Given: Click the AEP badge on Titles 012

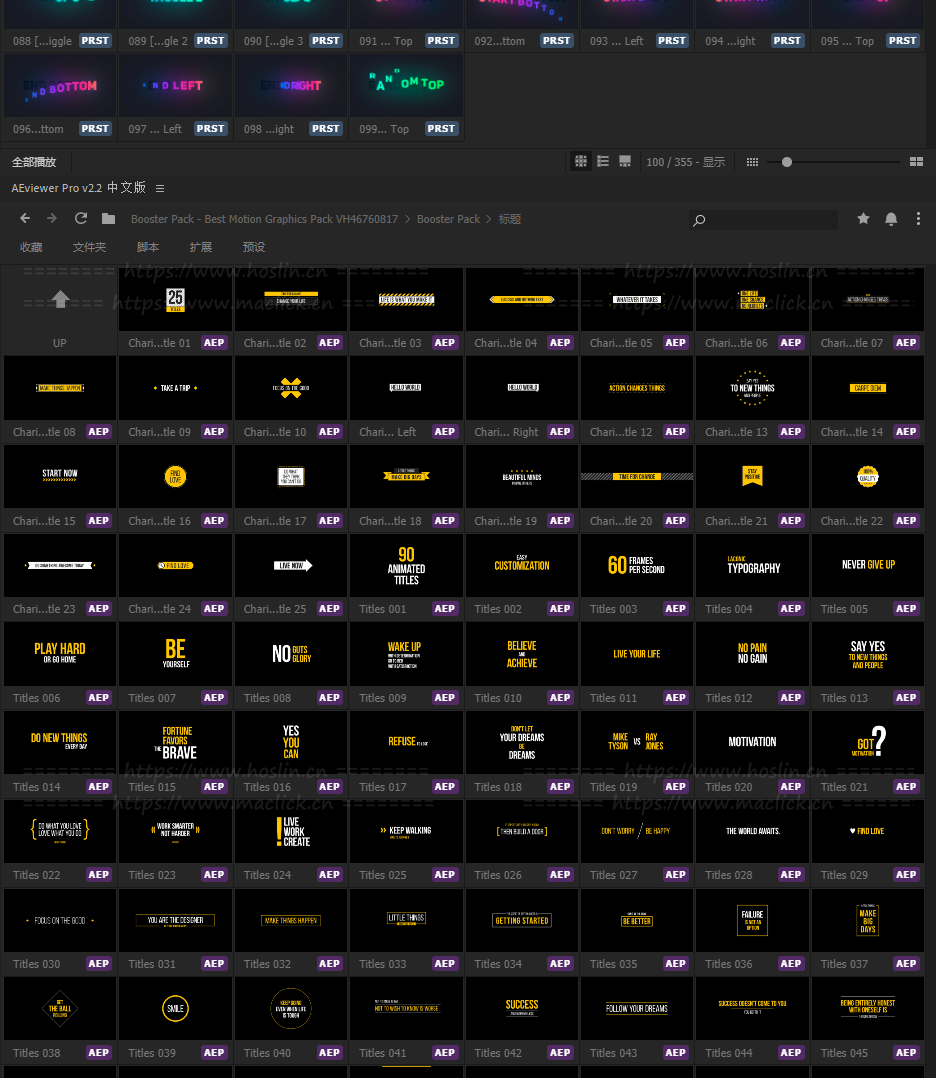Looking at the screenshot, I should 791,698.
